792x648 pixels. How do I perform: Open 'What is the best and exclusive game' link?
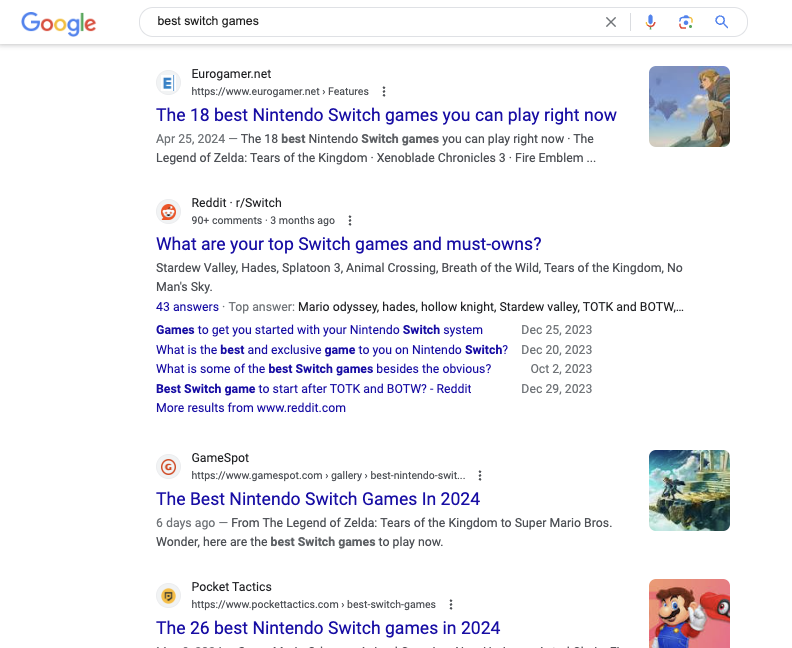pos(332,350)
